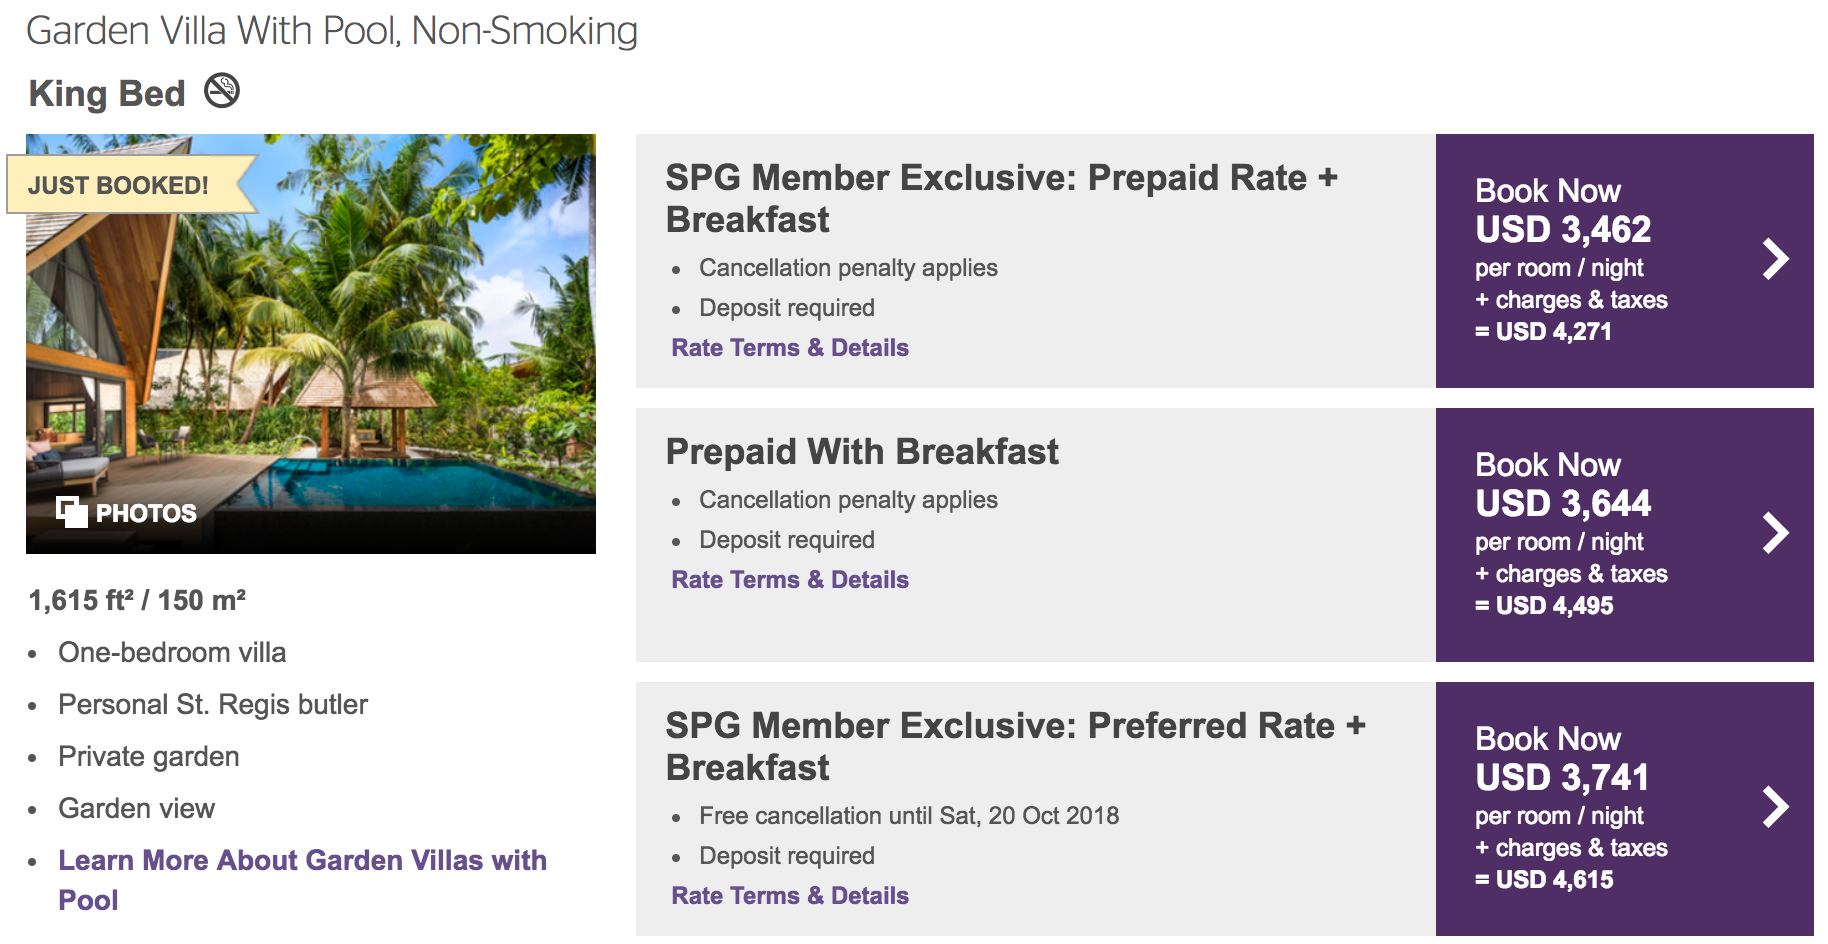Open the photo gallery icon on villa image
Screen dimensions: 1828x944
coord(72,512)
